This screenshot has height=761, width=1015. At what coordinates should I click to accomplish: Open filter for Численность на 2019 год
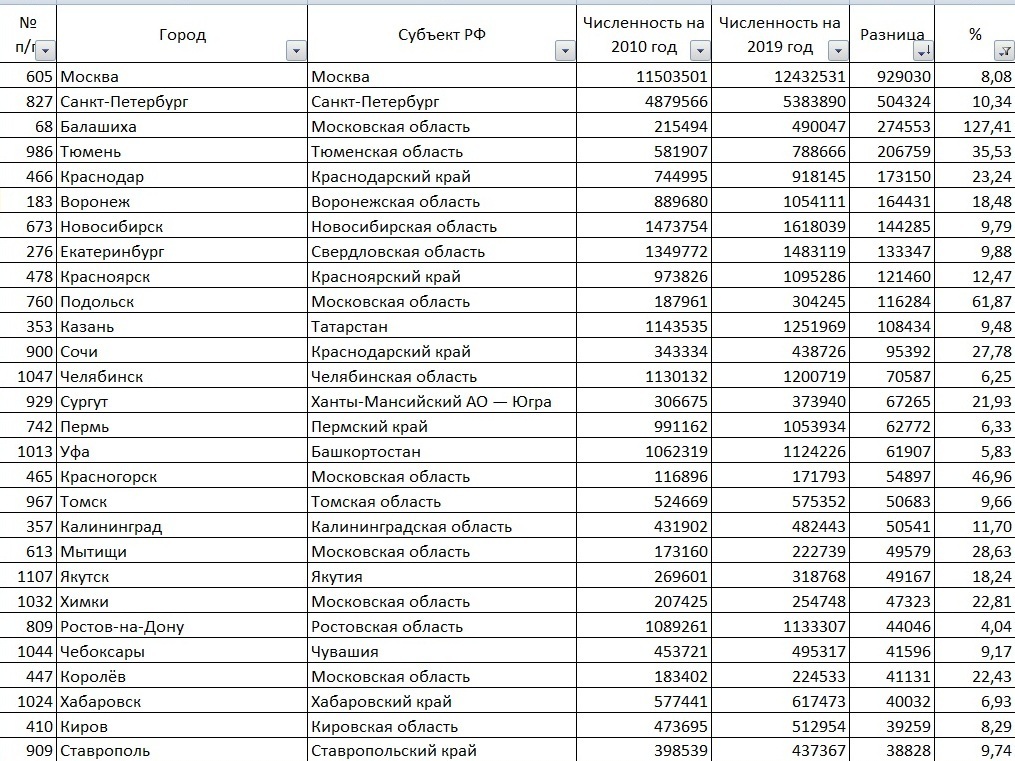coord(837,51)
